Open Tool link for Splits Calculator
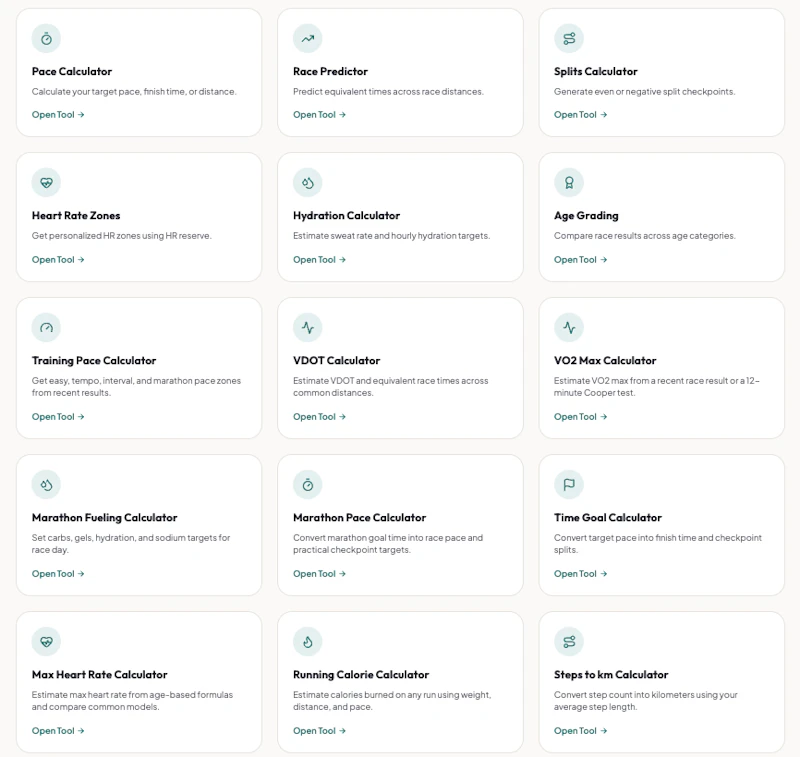 581,115
